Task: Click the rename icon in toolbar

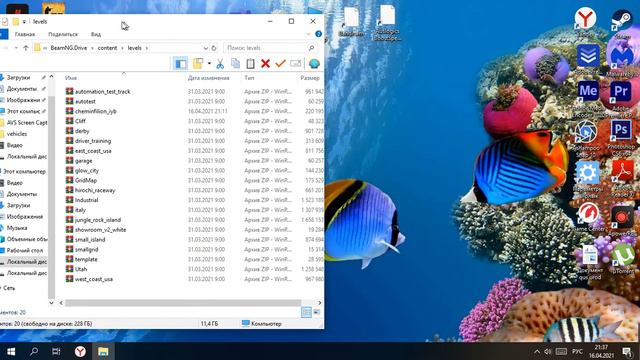Action: [296, 64]
